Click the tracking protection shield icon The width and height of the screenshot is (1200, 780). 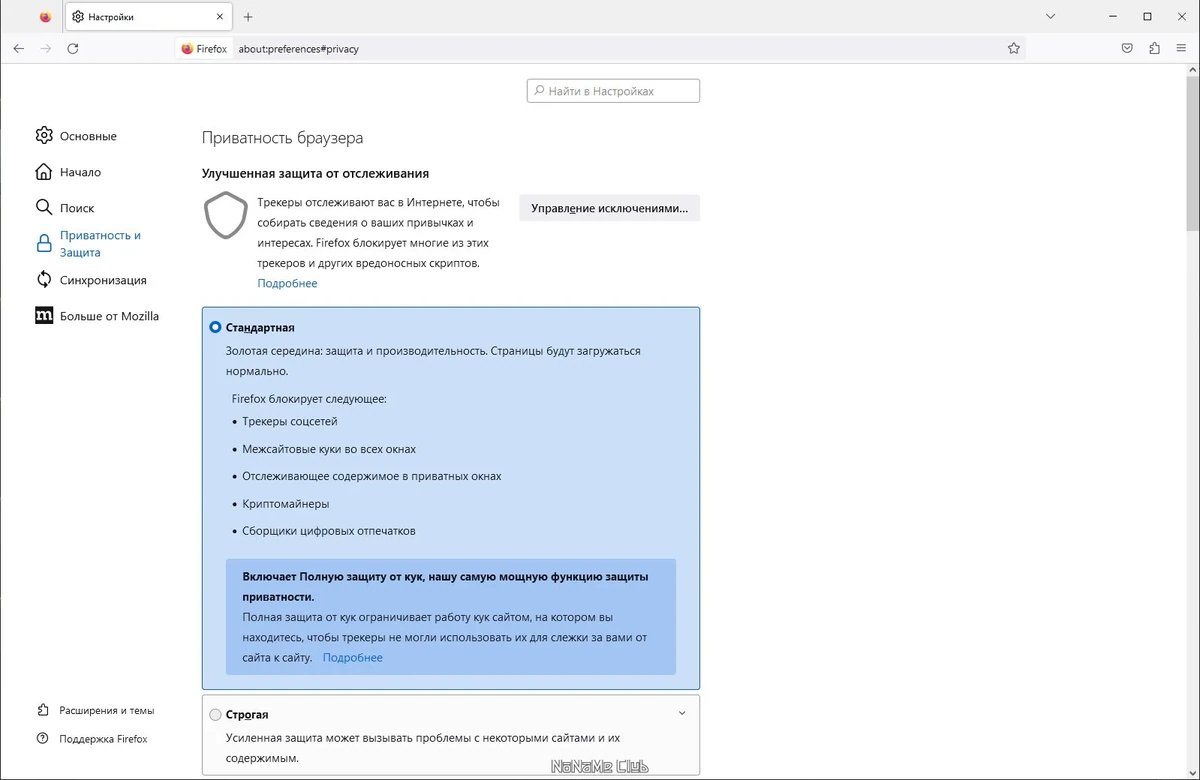coord(226,215)
